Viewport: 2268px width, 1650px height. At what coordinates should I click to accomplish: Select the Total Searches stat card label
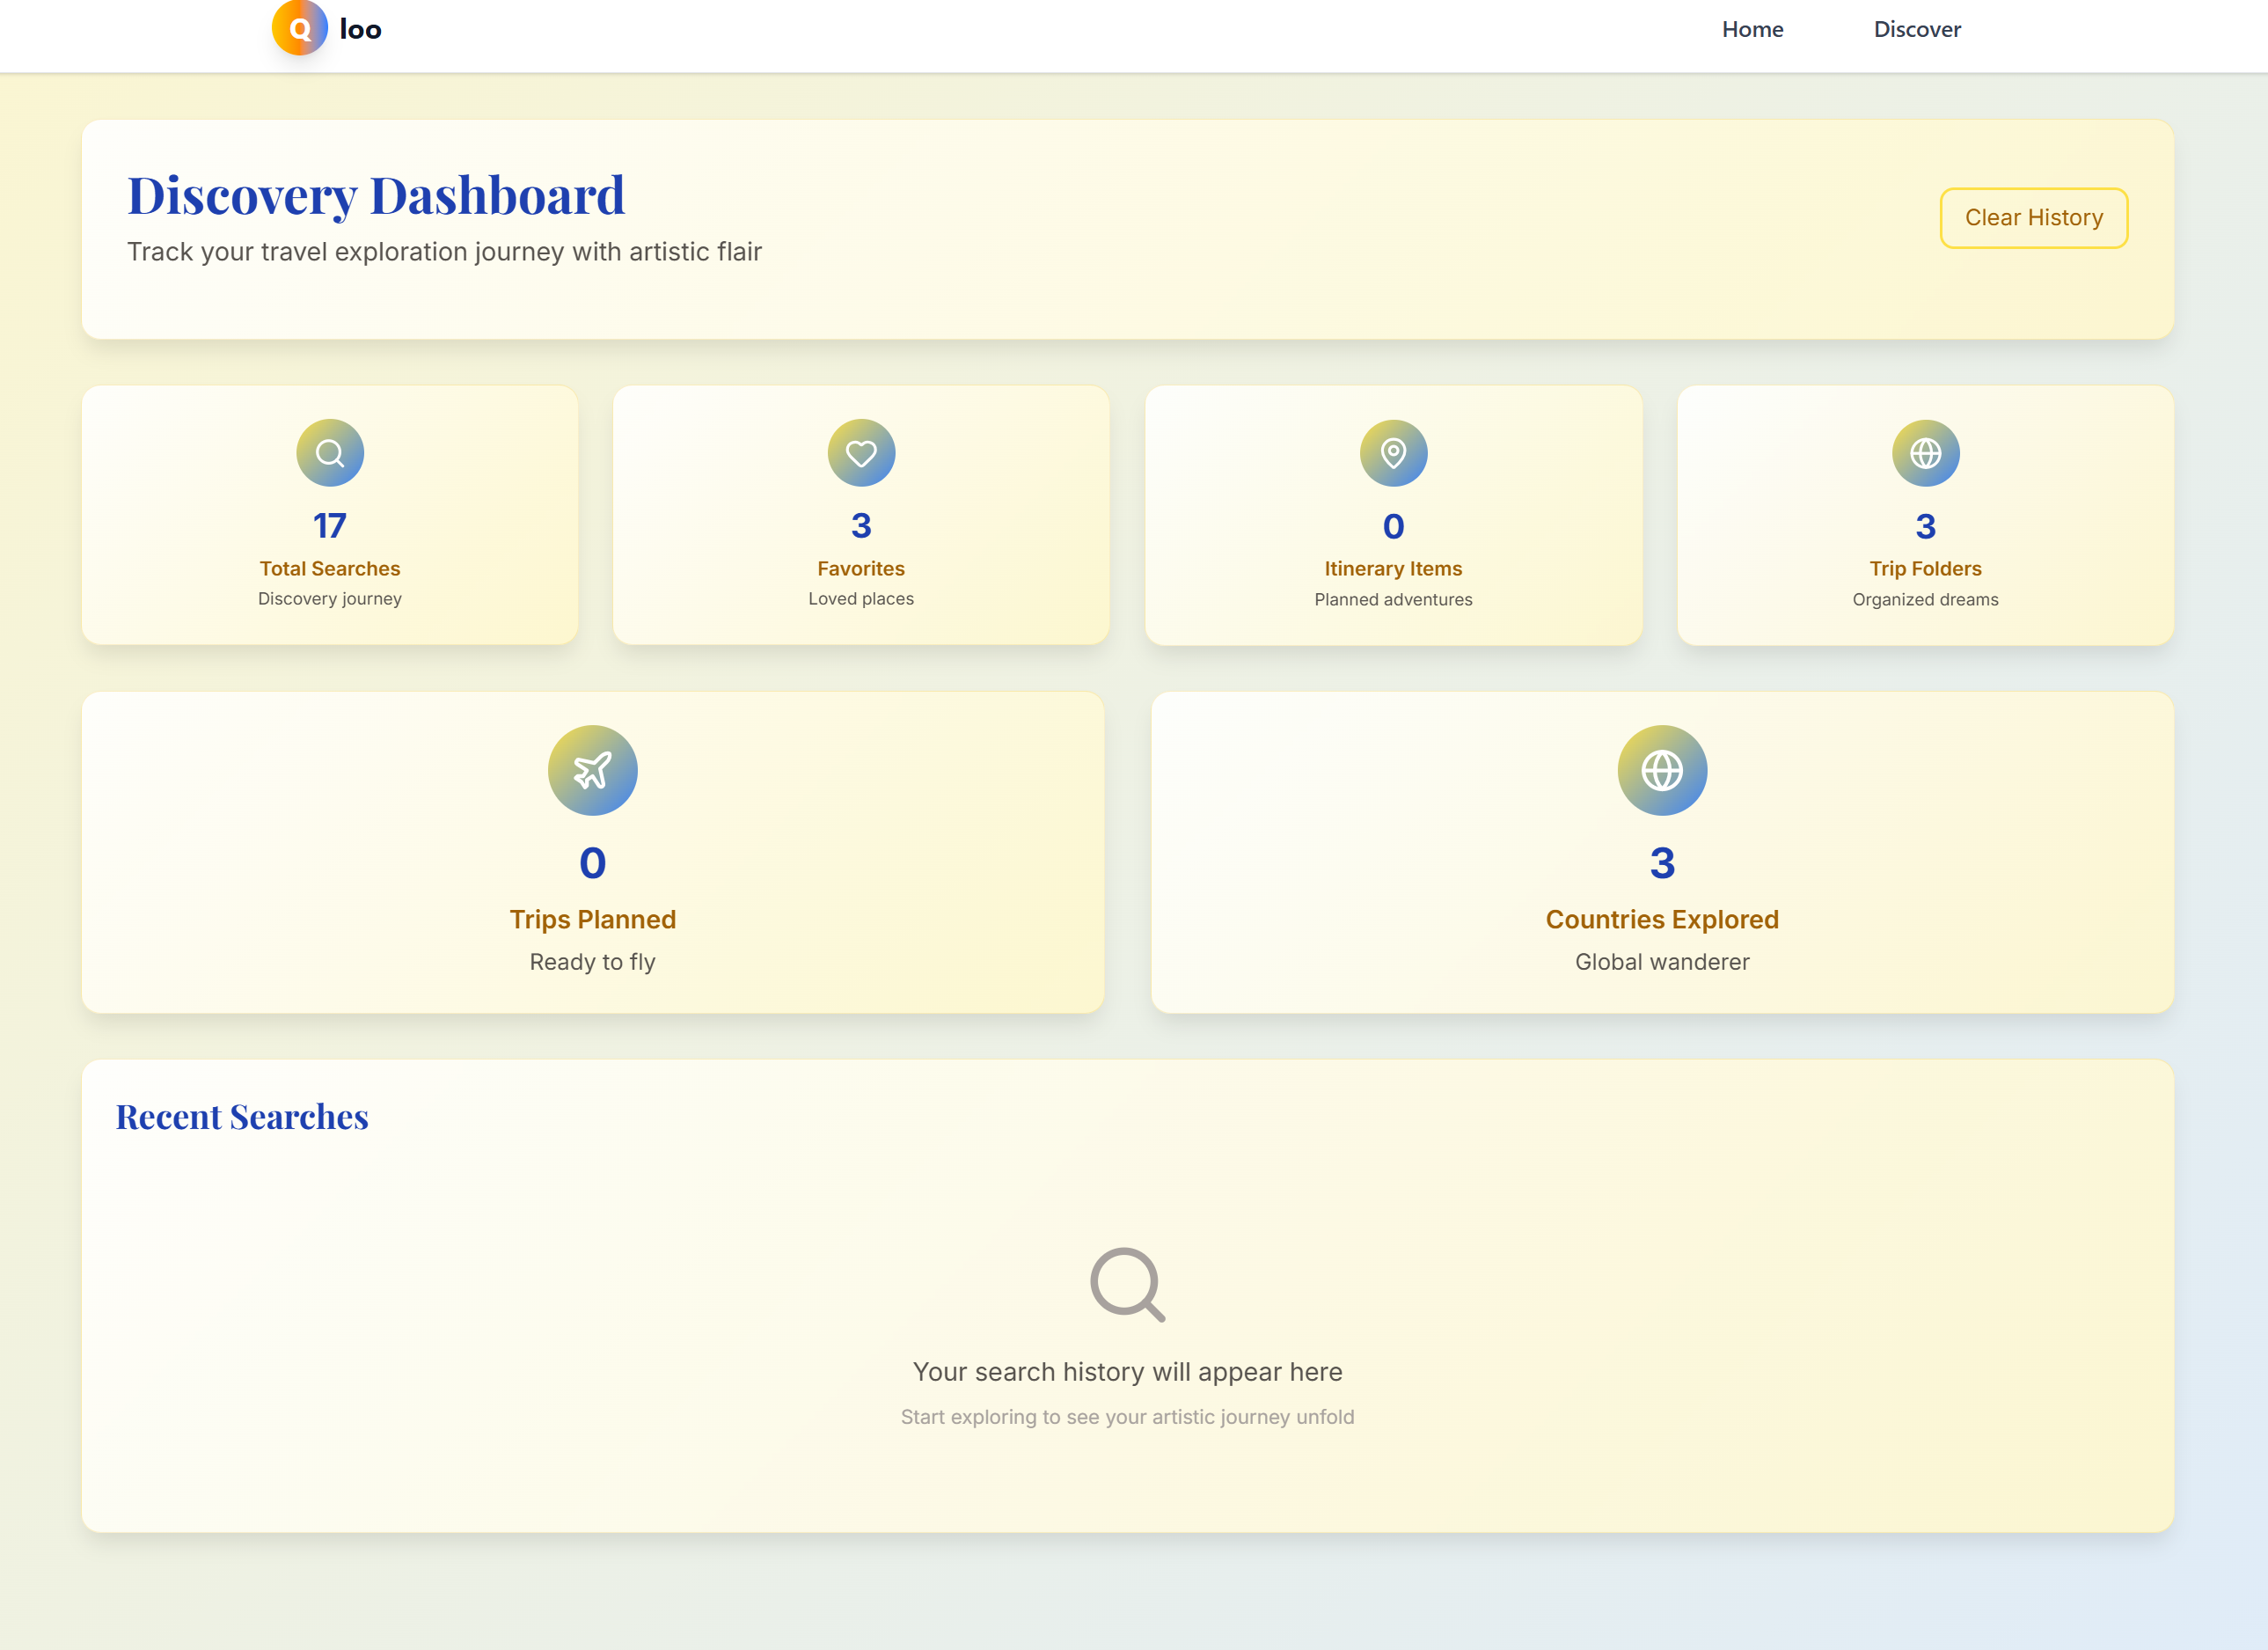coord(330,568)
